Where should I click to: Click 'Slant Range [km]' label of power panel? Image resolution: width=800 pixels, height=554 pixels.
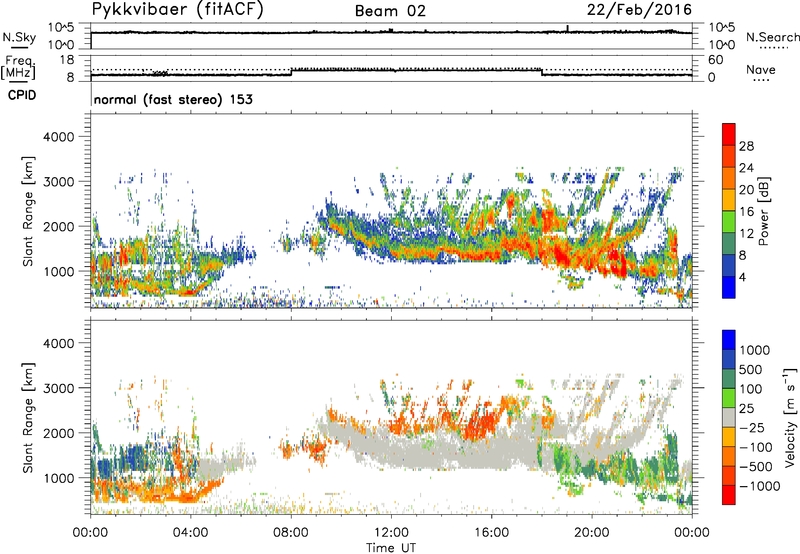pyautogui.click(x=28, y=211)
